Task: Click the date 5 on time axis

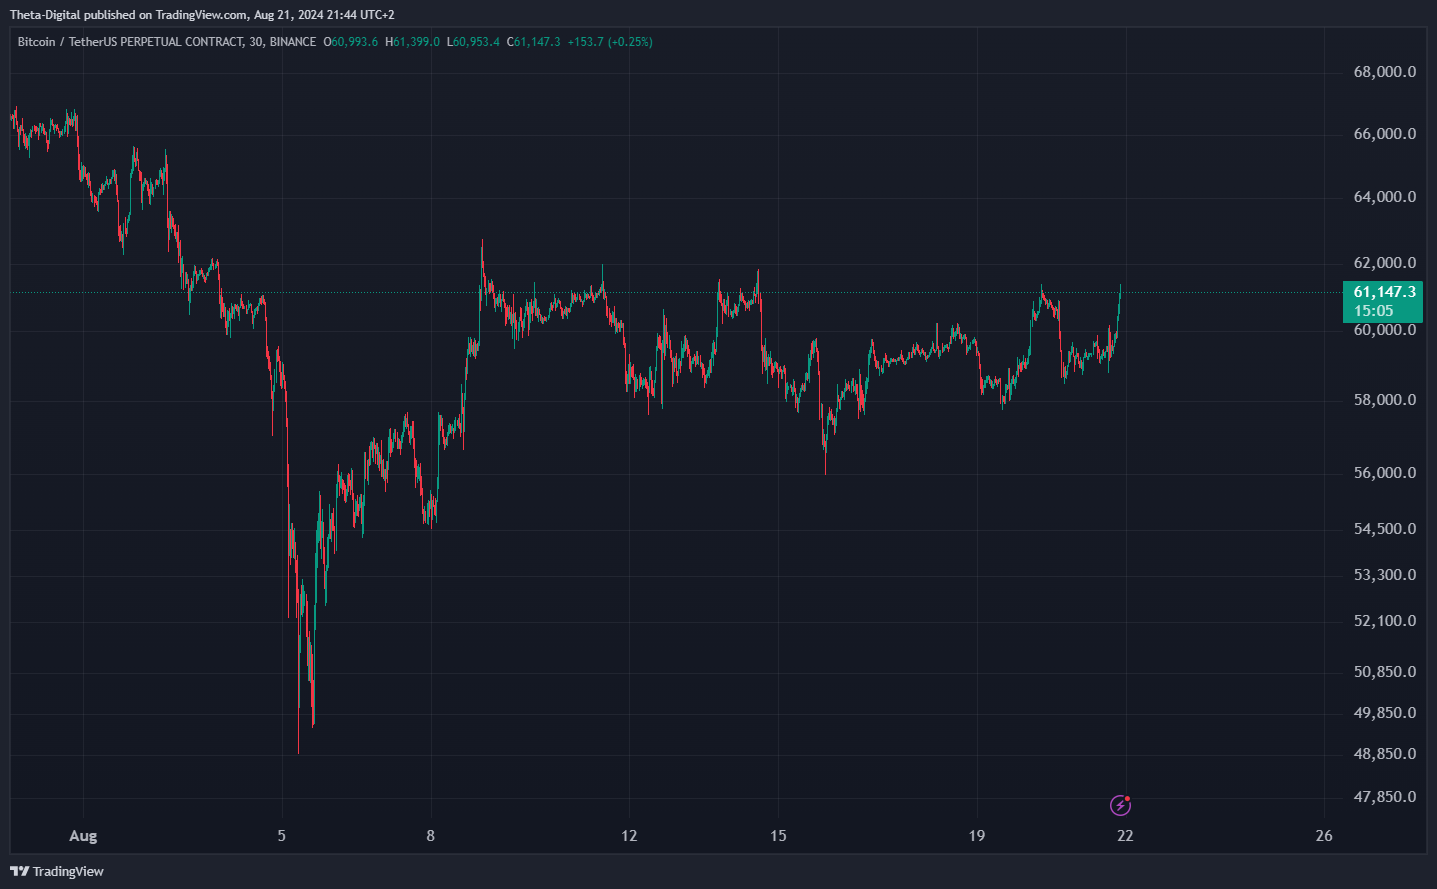Action: pos(282,836)
